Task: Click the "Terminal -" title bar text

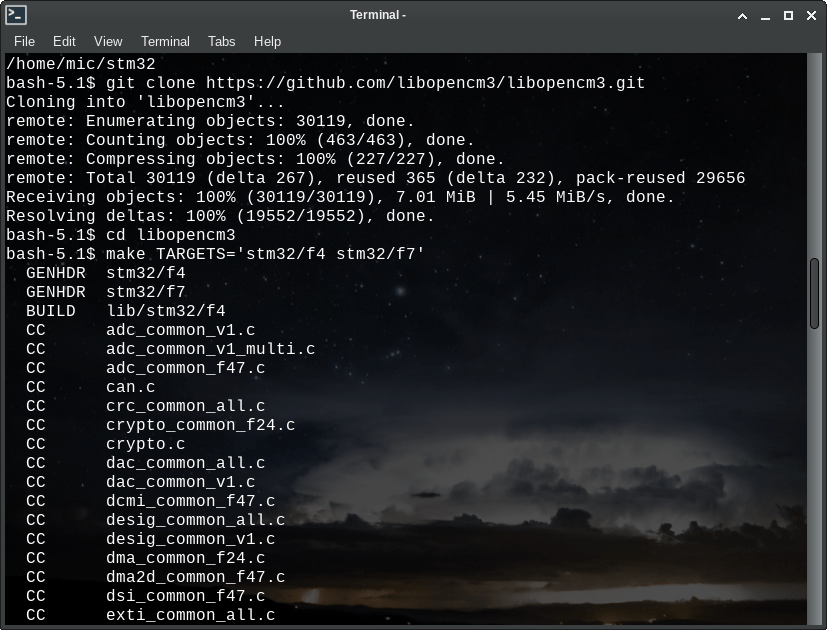Action: [378, 15]
